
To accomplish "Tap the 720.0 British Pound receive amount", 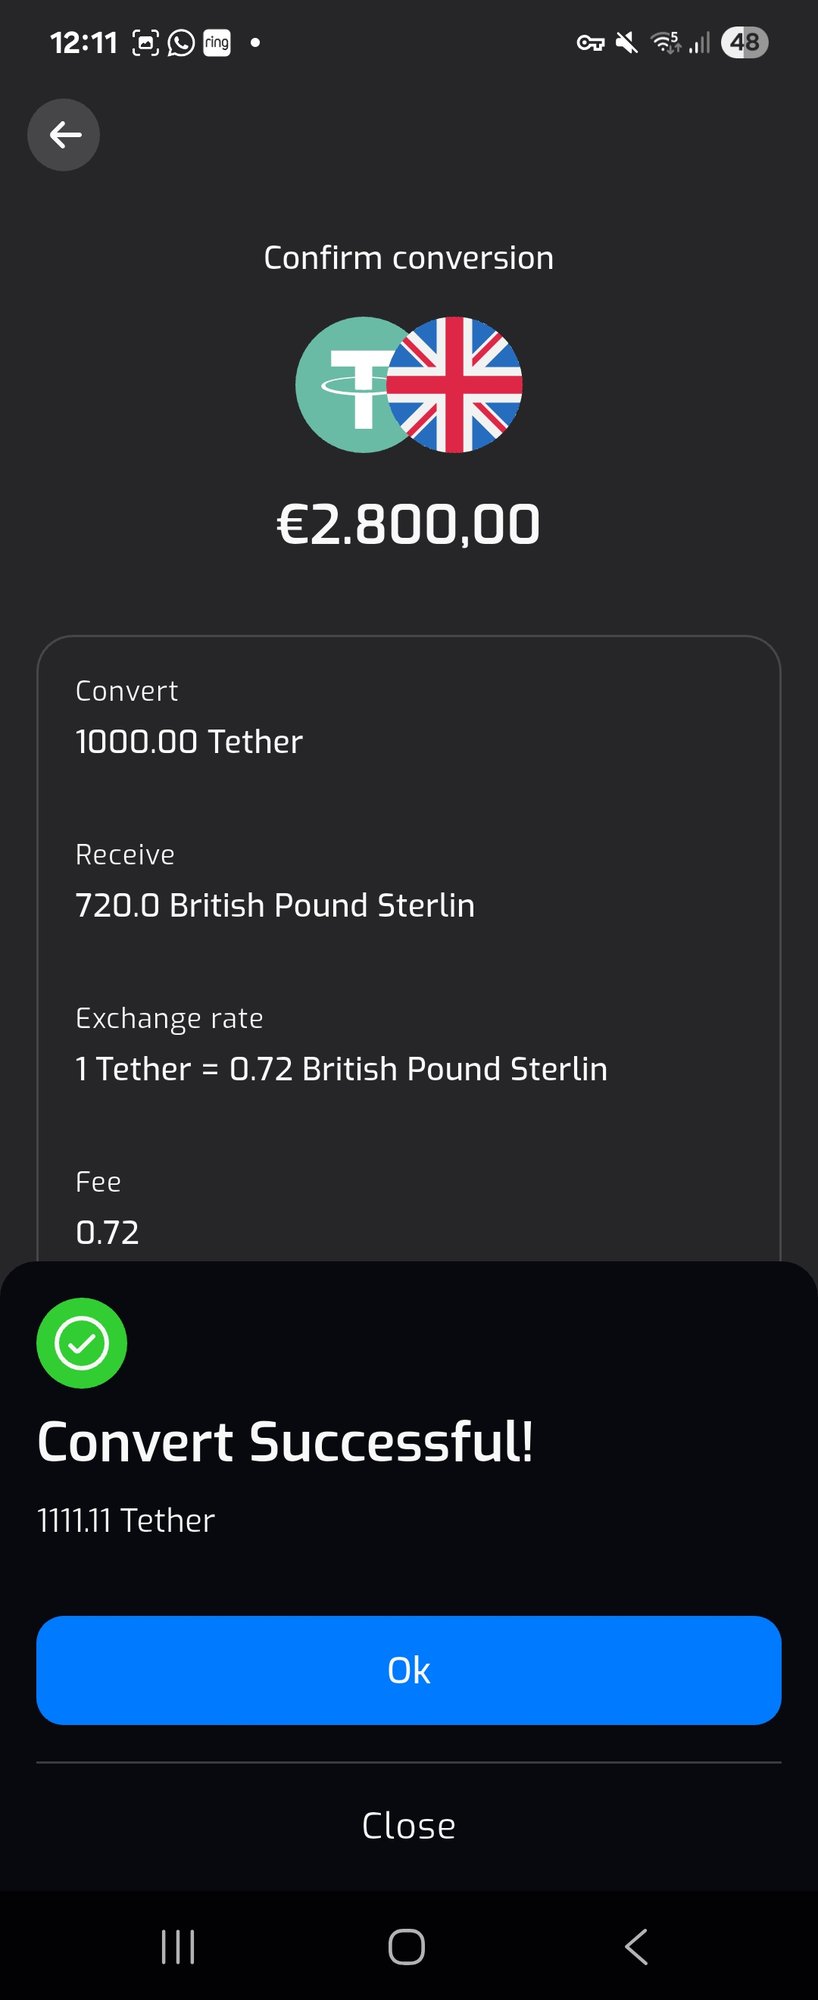I will point(275,905).
